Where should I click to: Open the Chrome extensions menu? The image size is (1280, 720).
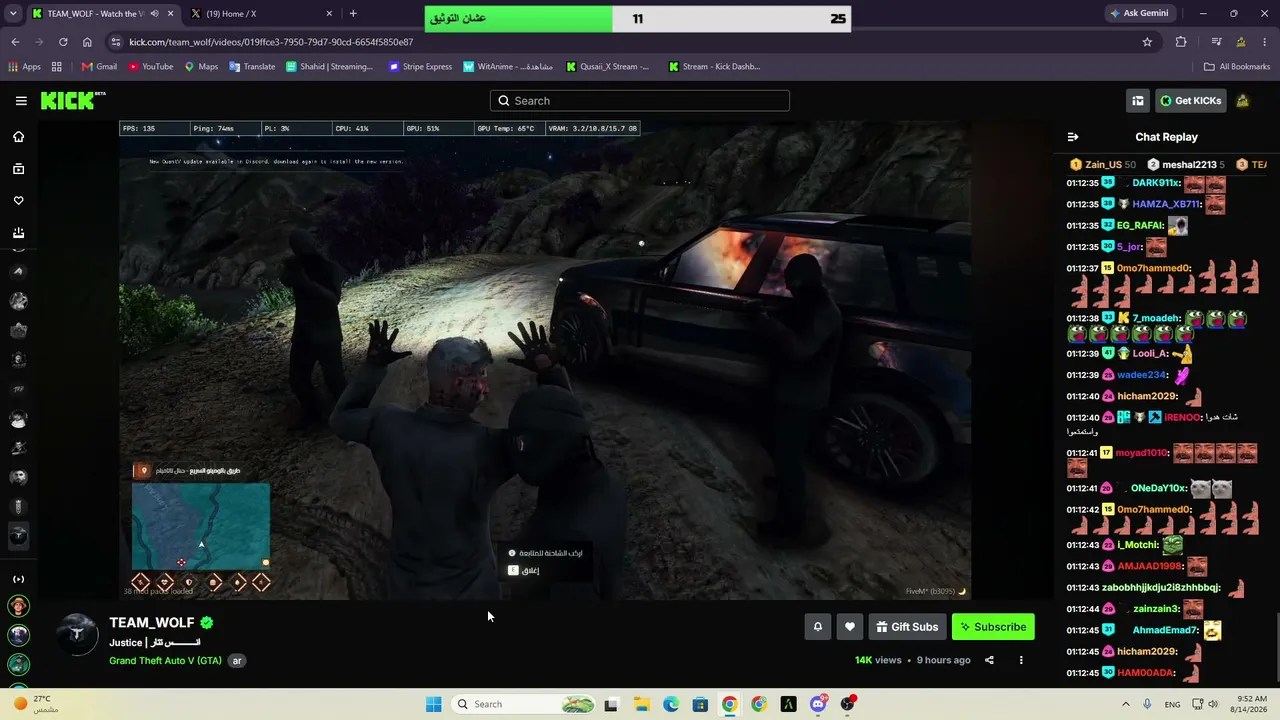pos(1181,42)
